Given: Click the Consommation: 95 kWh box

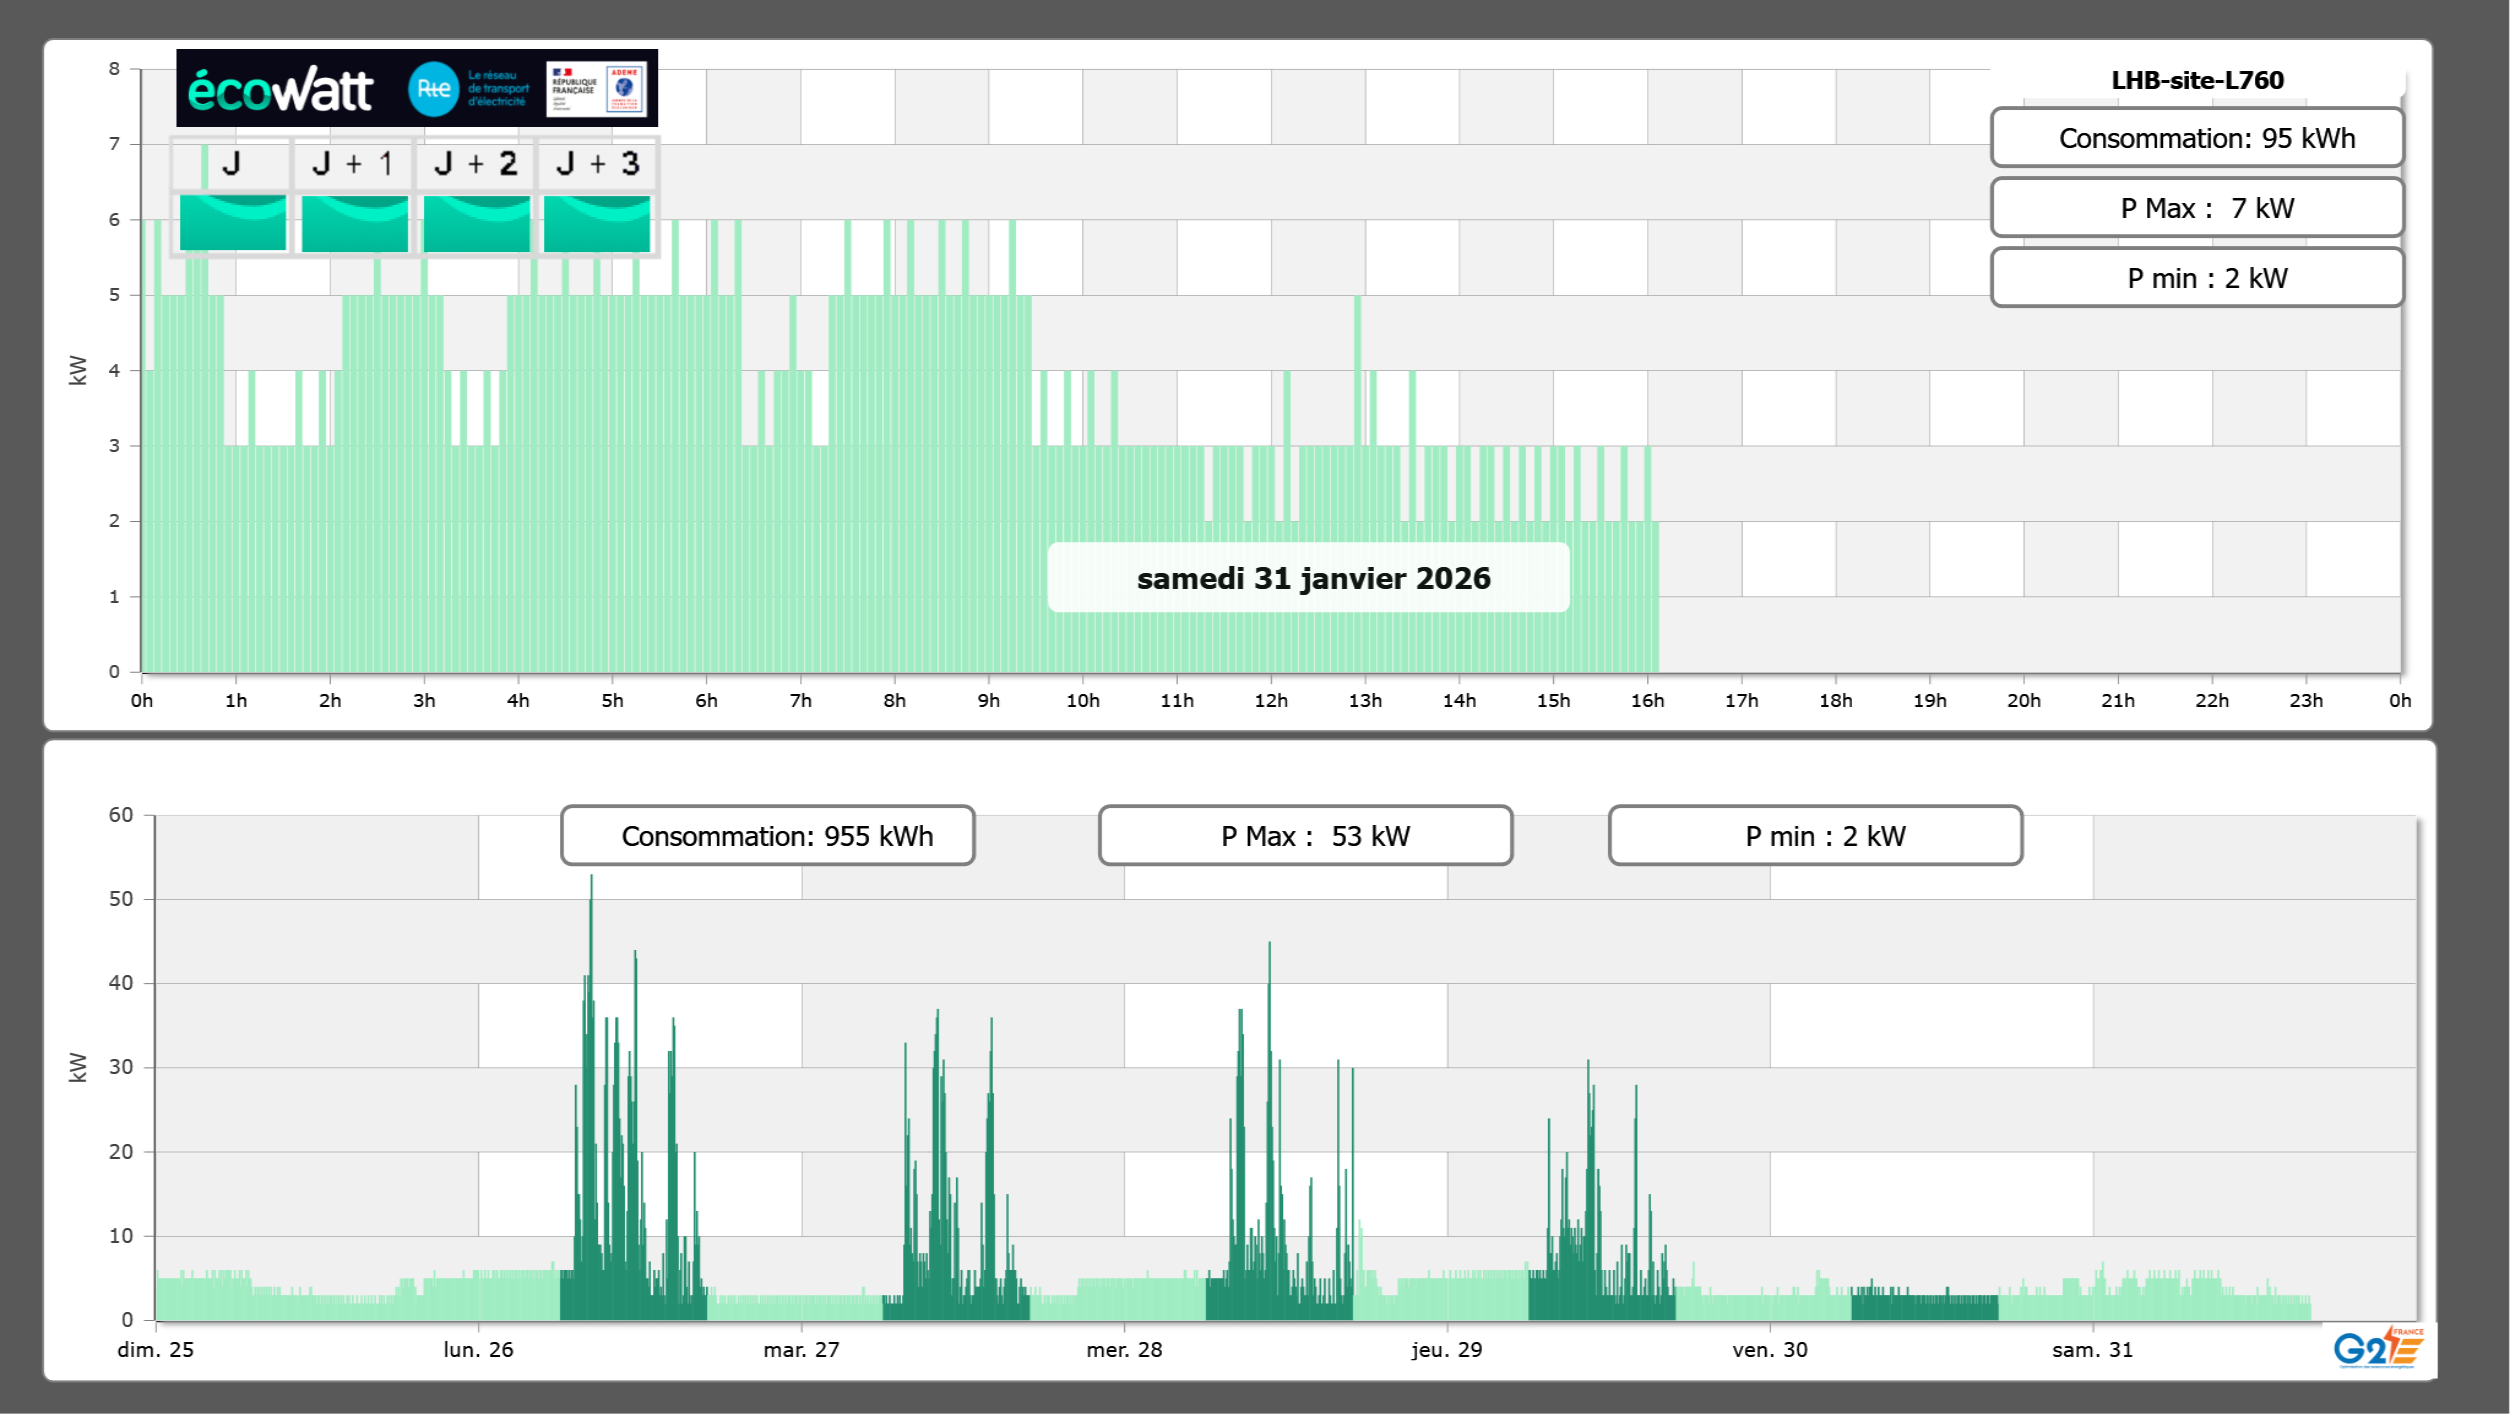Looking at the screenshot, I should (2196, 138).
